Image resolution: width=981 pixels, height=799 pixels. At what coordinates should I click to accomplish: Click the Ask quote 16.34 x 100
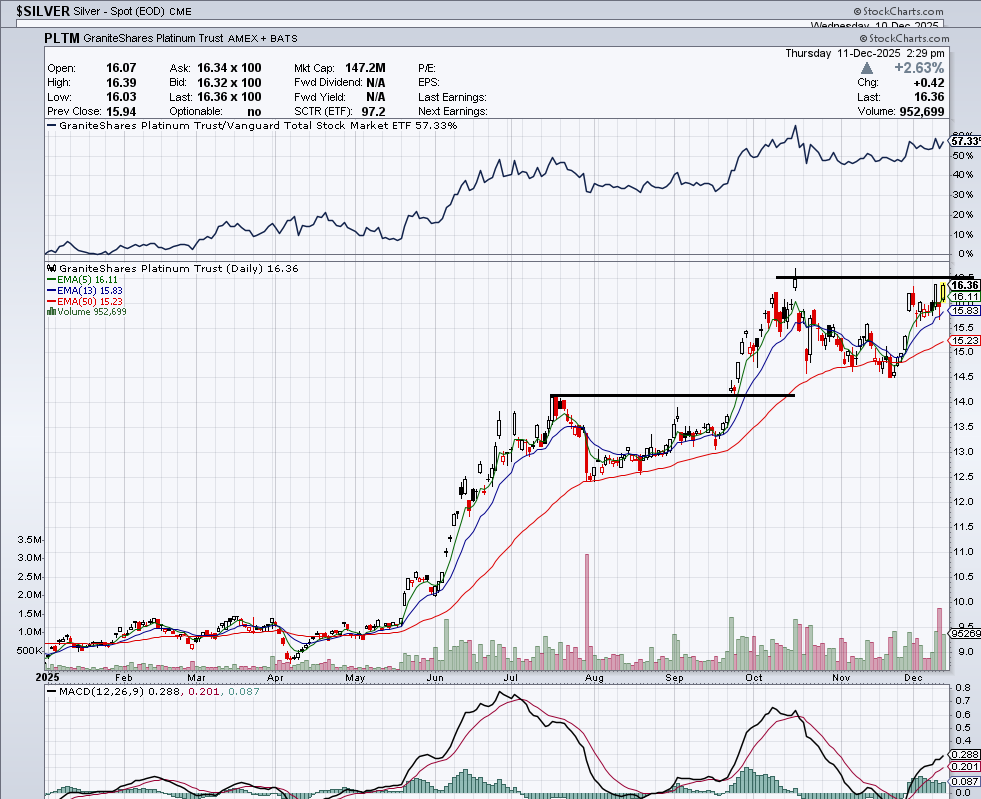point(229,68)
